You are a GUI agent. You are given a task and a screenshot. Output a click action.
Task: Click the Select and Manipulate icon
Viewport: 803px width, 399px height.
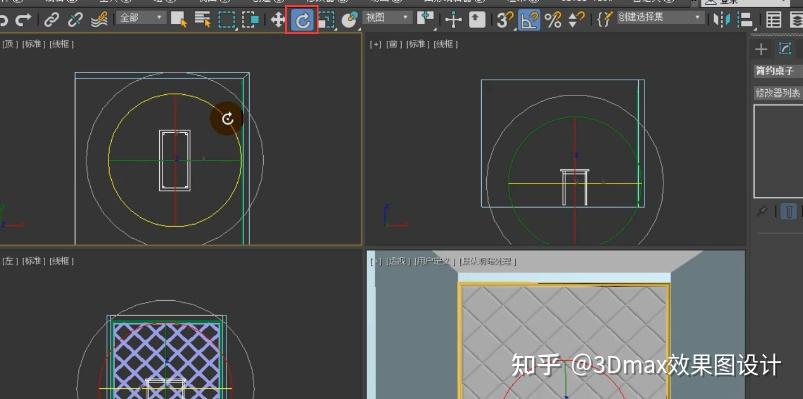coord(453,20)
